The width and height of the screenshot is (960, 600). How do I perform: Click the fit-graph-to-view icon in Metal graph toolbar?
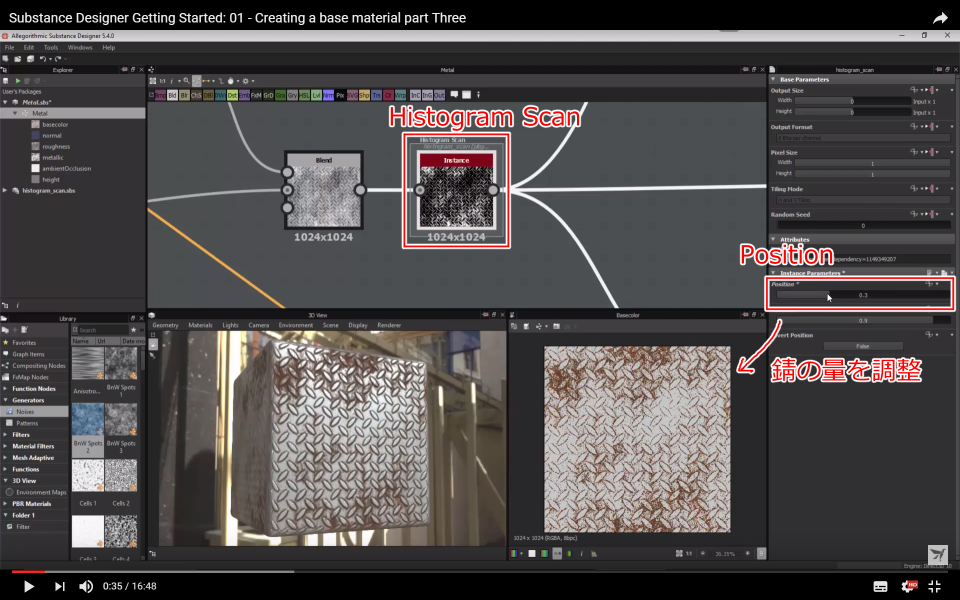pos(153,81)
